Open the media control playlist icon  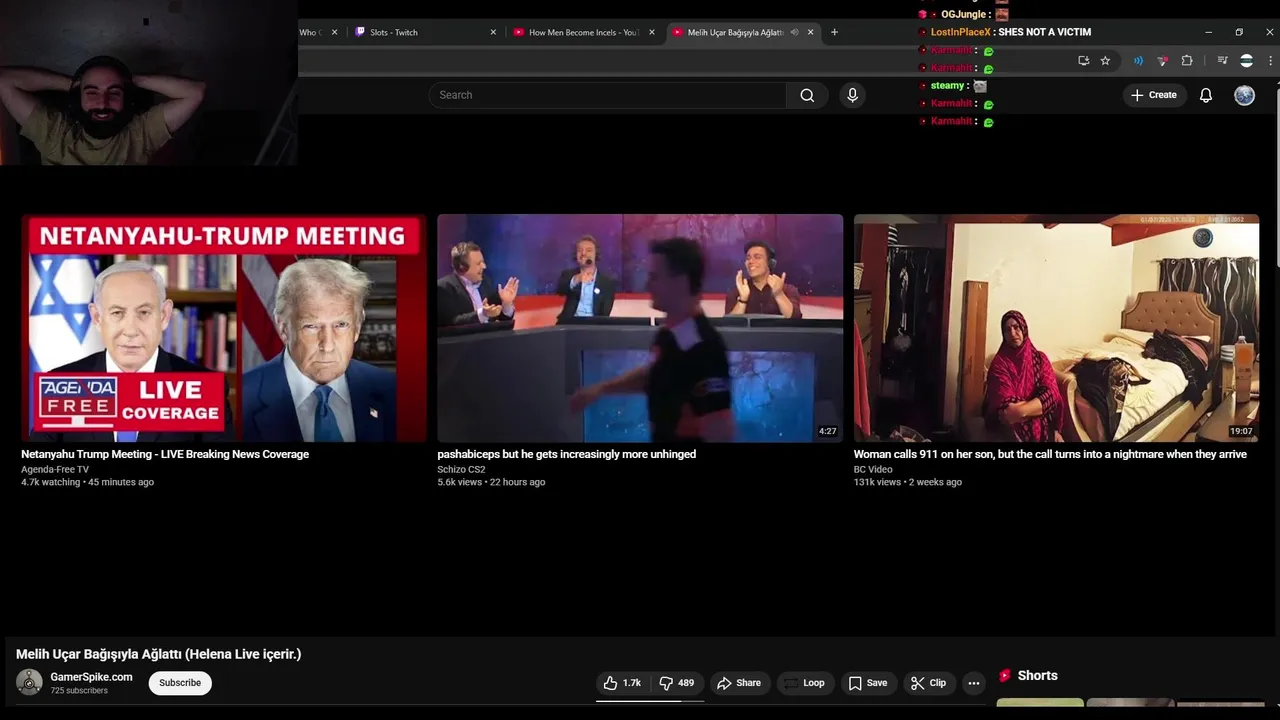(1222, 61)
